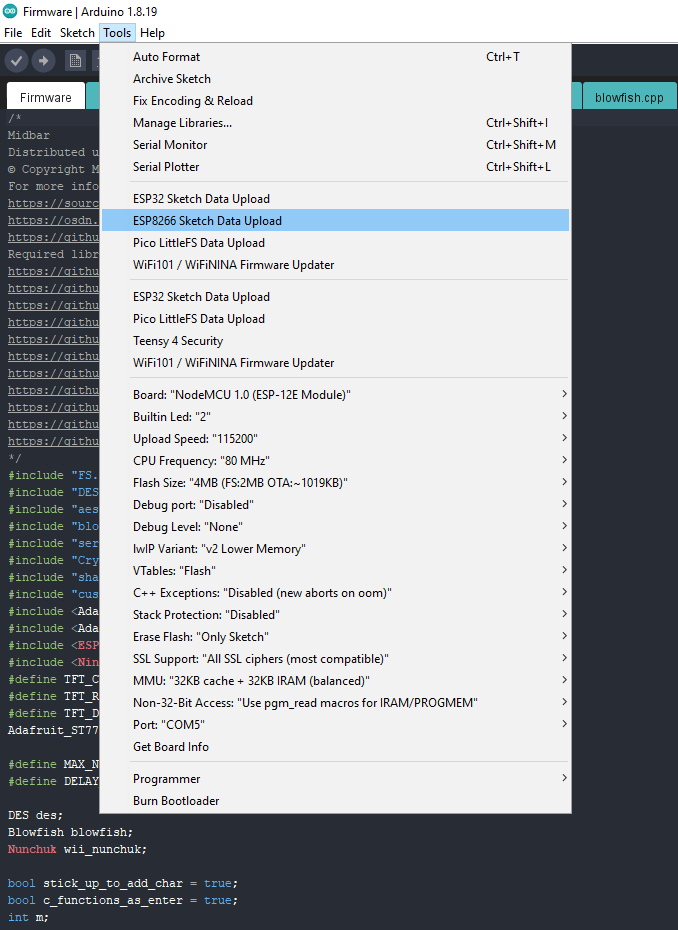Choose Burn Bootloader
Image resolution: width=678 pixels, height=930 pixels.
click(x=176, y=800)
